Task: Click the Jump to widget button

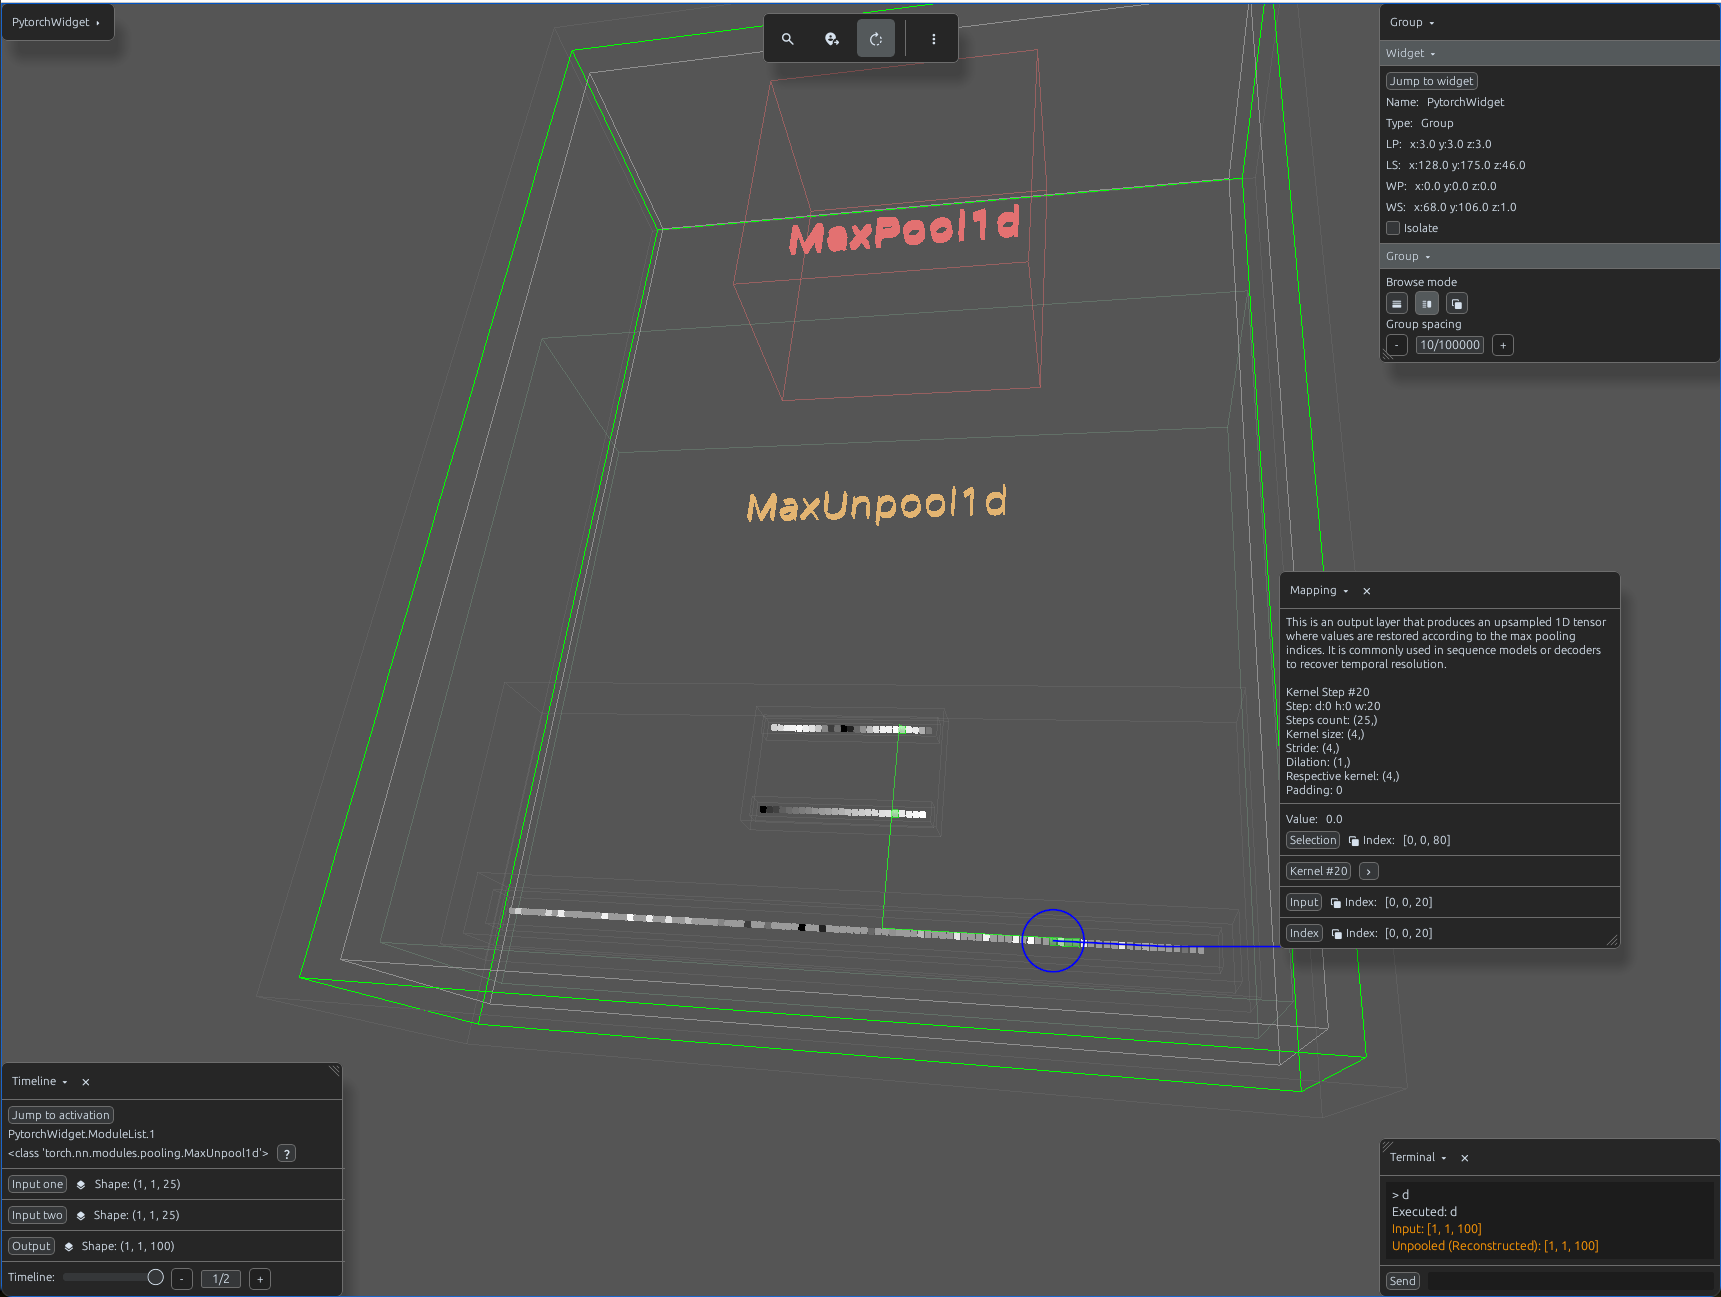Action: coord(1432,81)
